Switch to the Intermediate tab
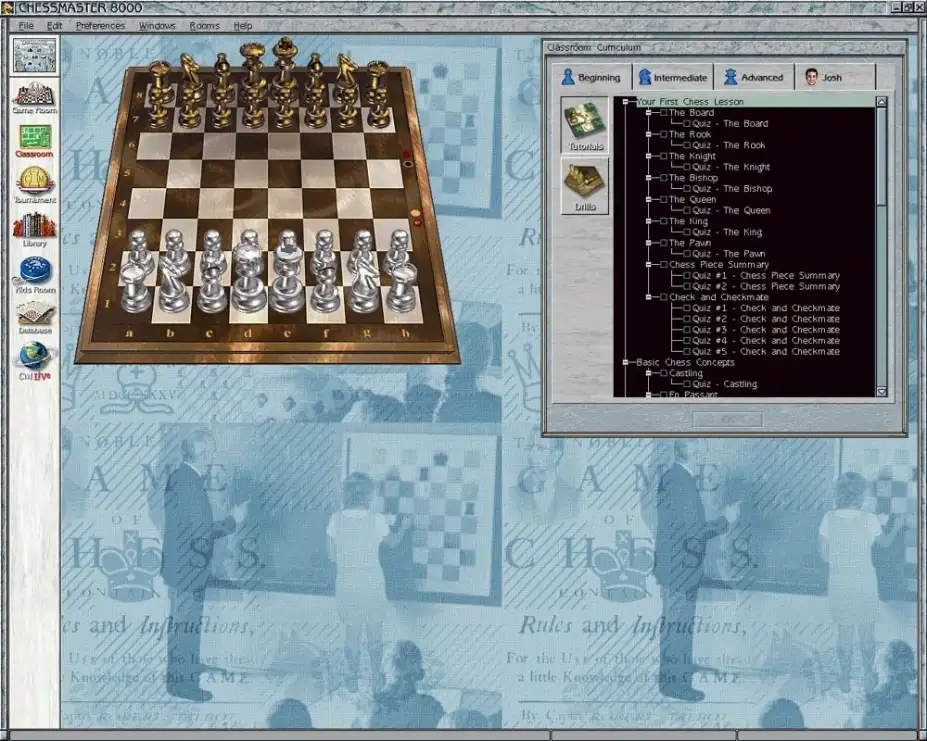The image size is (927, 741). pos(673,77)
